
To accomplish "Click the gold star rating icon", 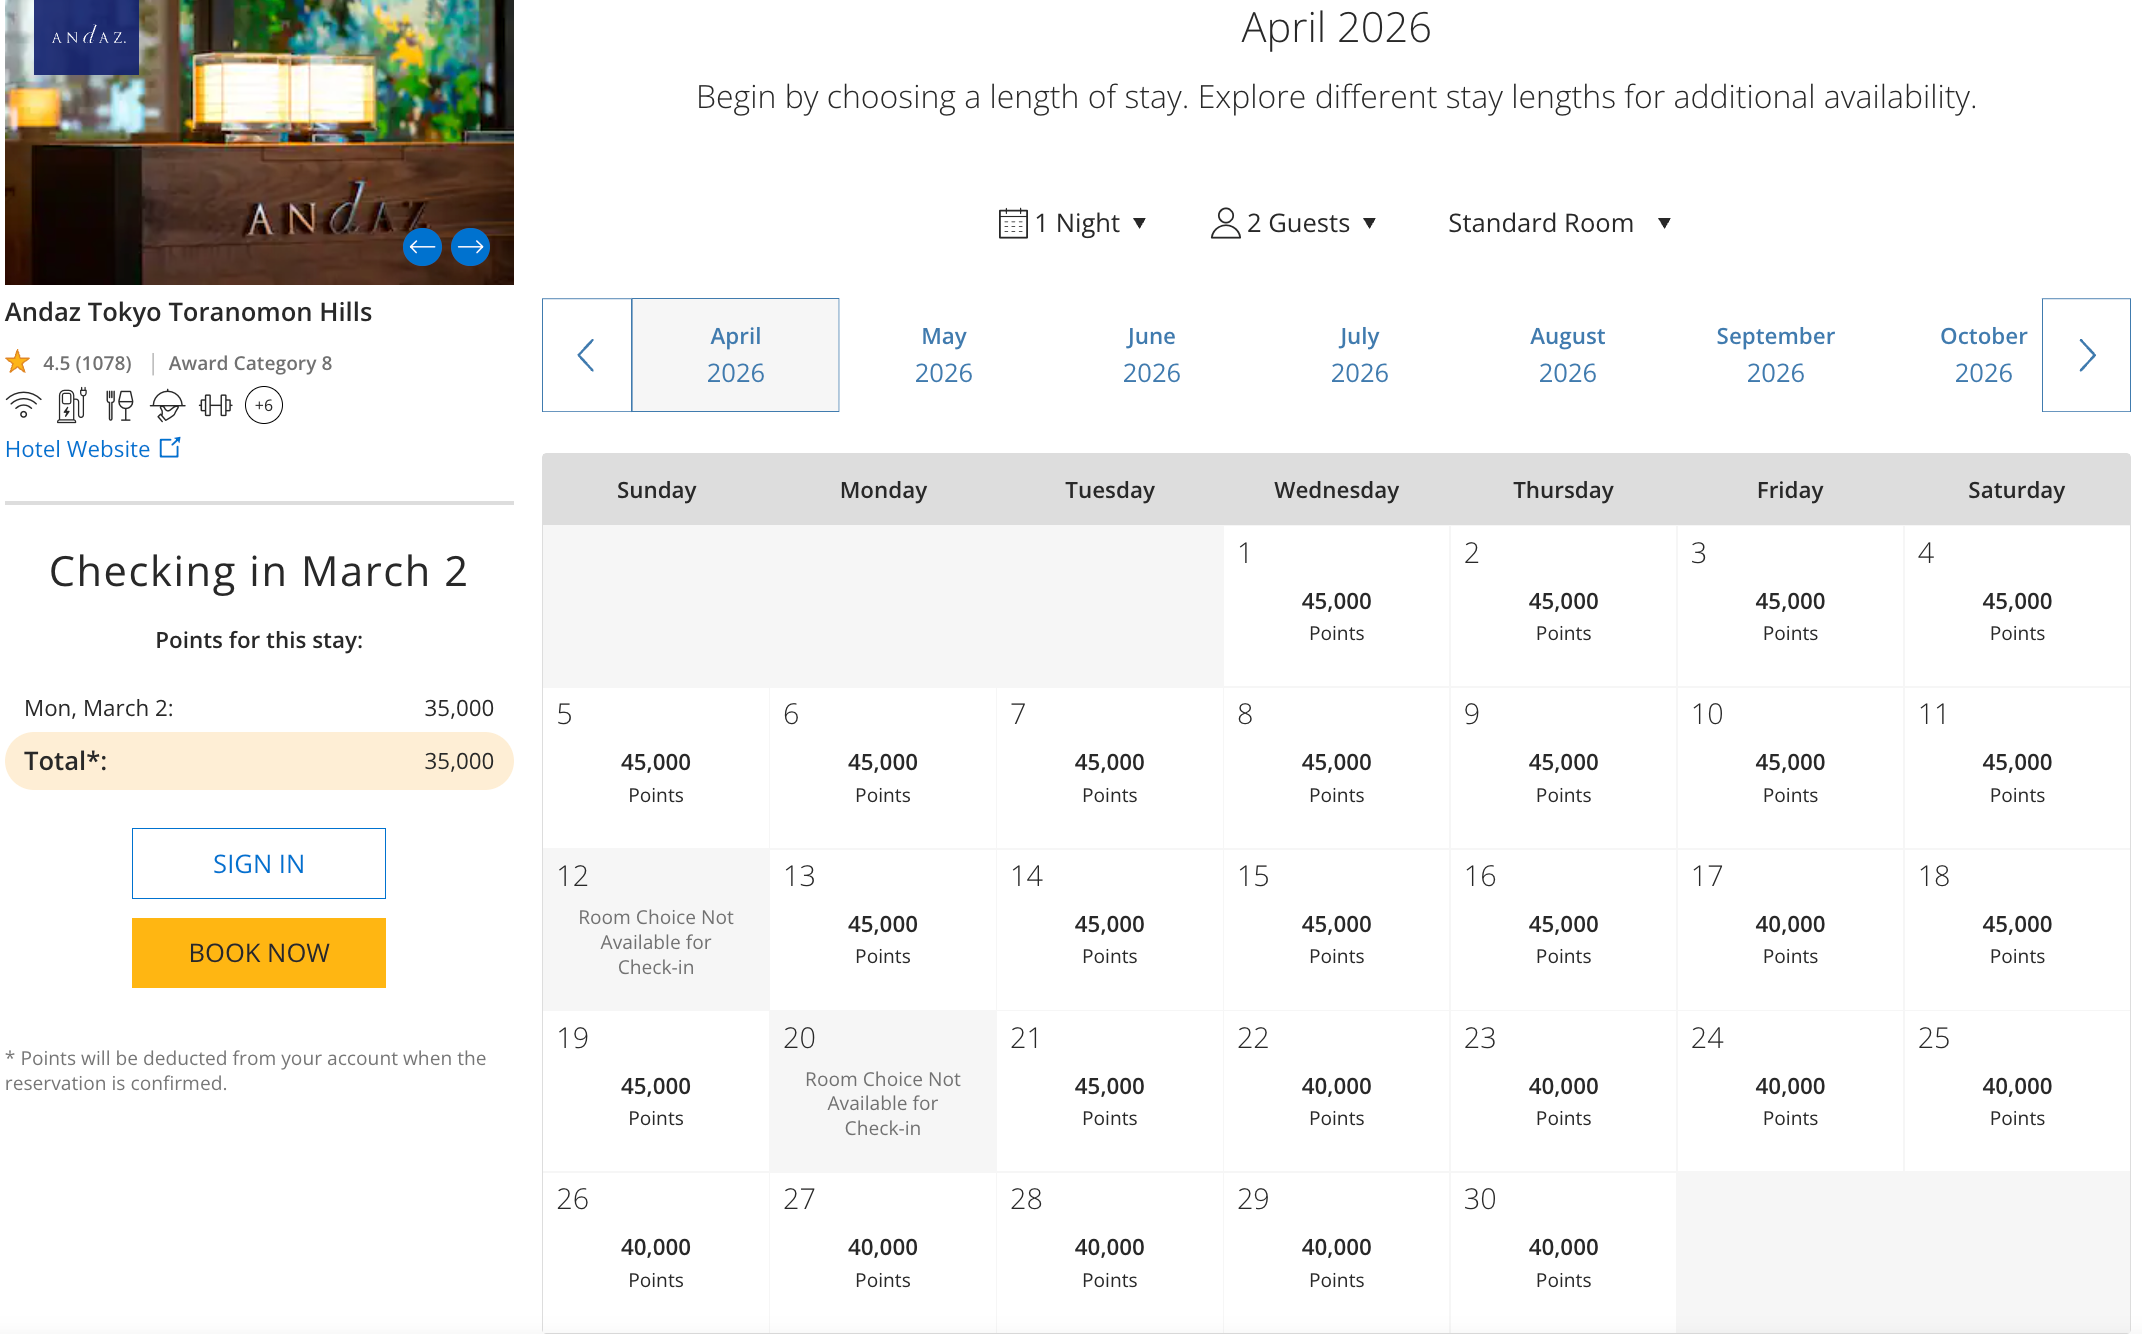I will coord(18,362).
